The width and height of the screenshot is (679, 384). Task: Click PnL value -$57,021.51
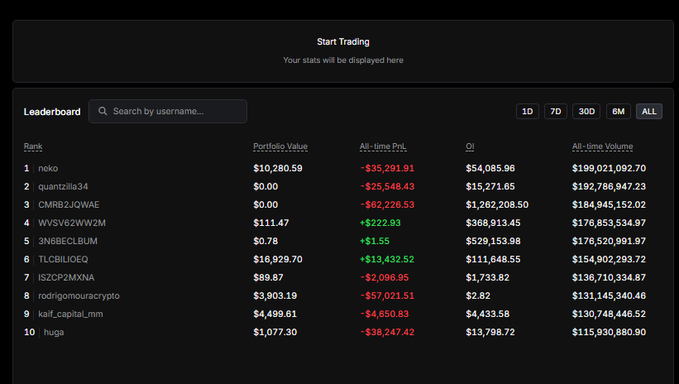click(x=387, y=296)
